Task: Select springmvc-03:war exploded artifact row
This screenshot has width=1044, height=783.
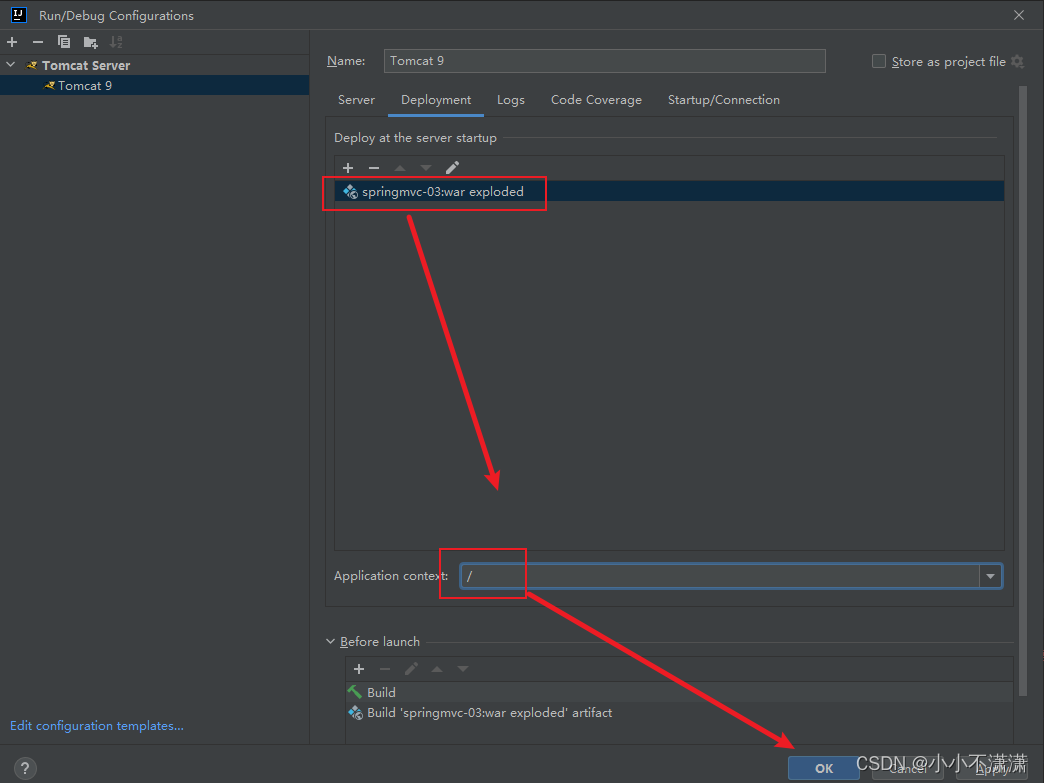Action: 669,192
